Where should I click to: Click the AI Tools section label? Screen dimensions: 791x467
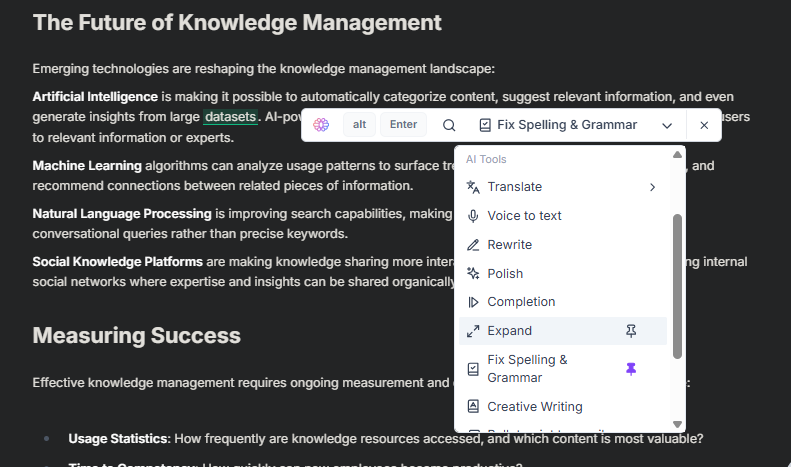click(x=486, y=159)
